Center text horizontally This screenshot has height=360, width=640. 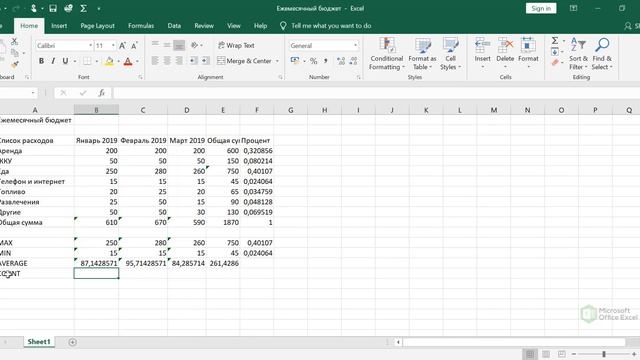click(167, 61)
